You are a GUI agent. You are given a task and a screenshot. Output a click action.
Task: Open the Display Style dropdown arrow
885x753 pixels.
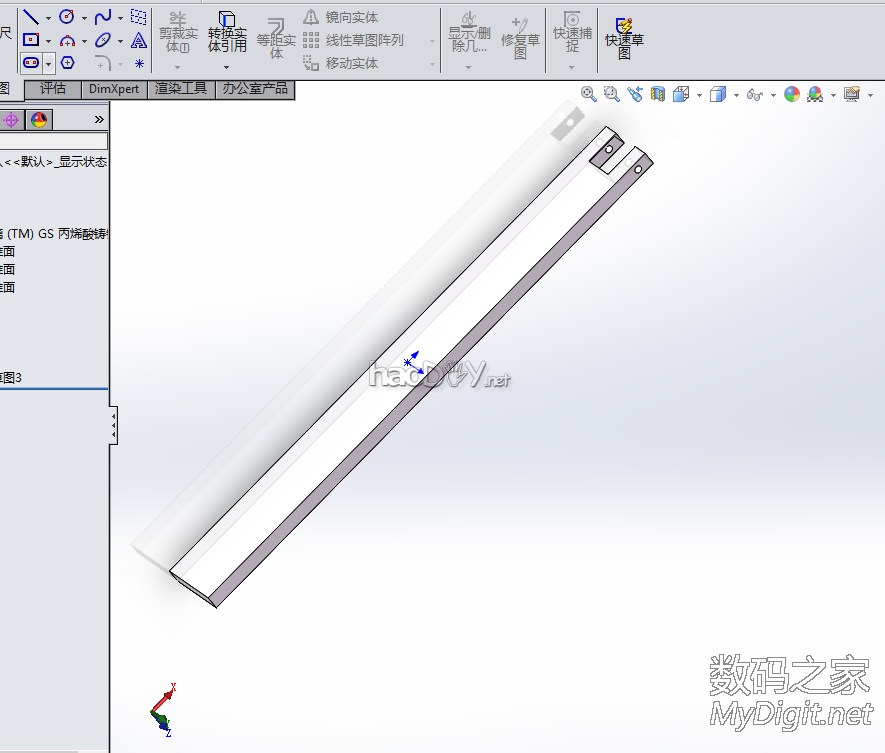(736, 95)
